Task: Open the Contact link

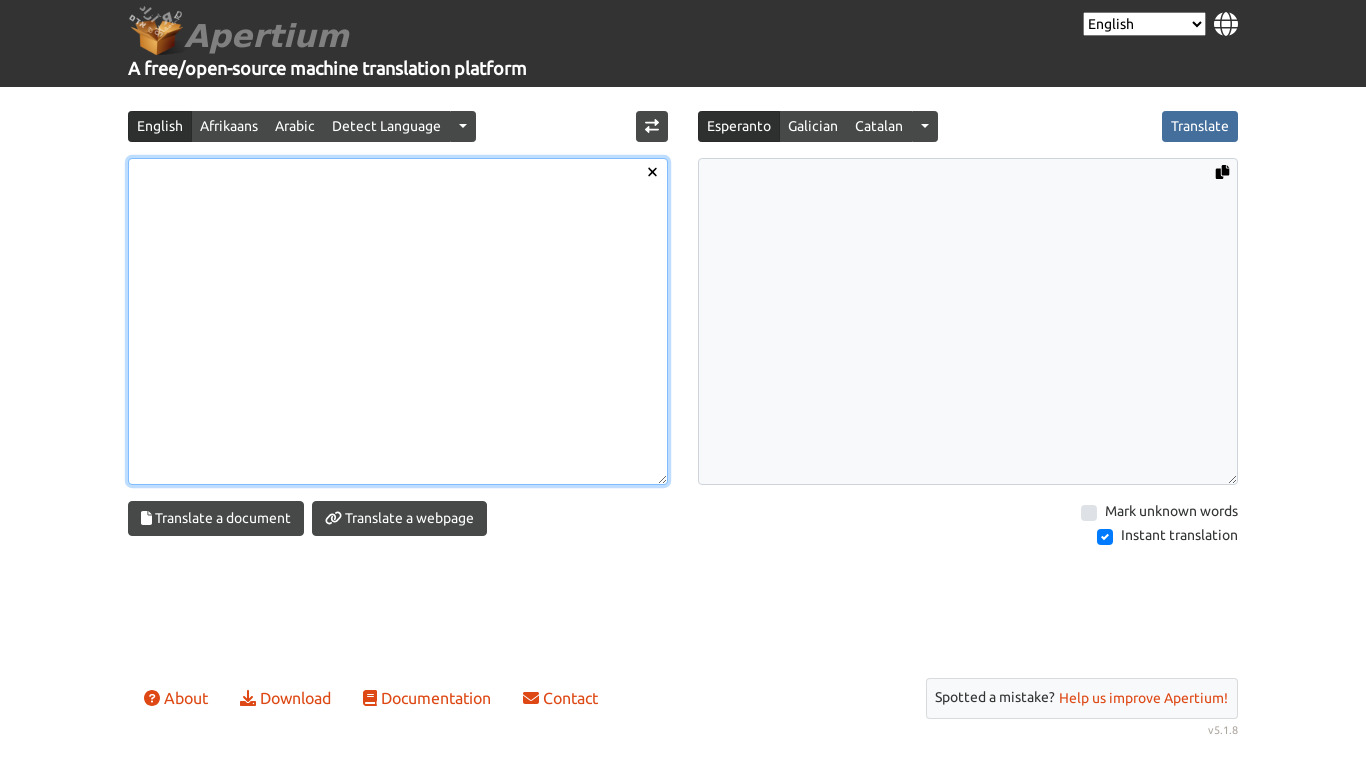Action: [560, 698]
